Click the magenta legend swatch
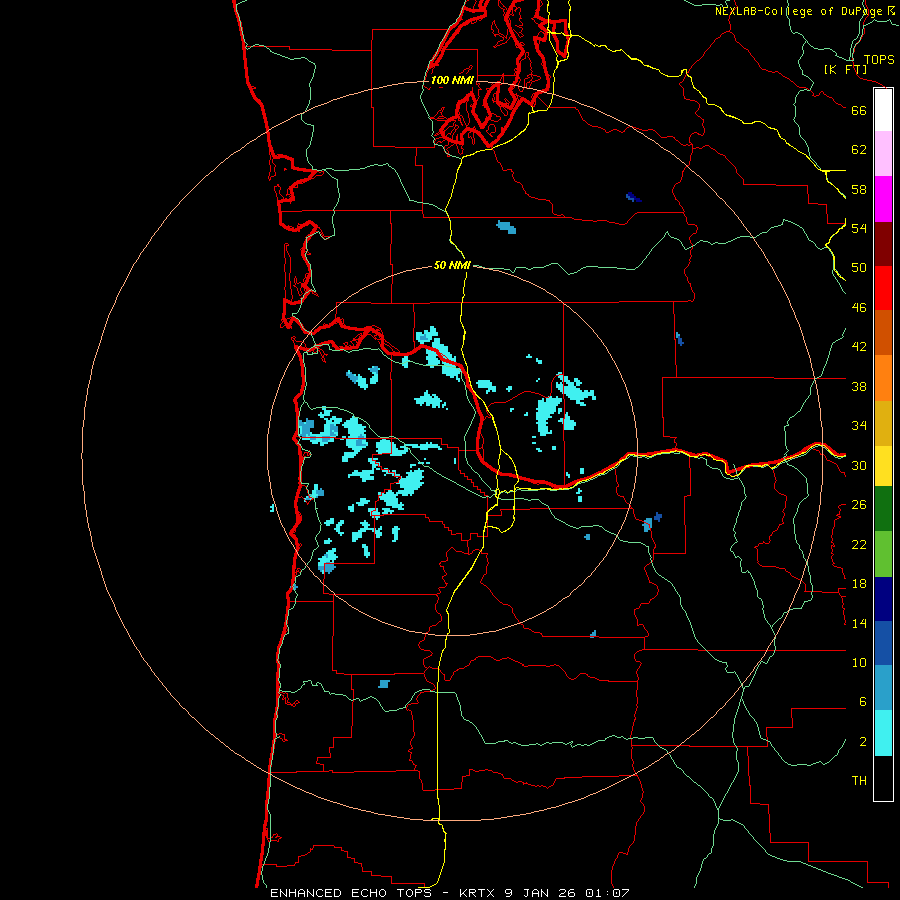Image resolution: width=900 pixels, height=900 pixels. 883,199
